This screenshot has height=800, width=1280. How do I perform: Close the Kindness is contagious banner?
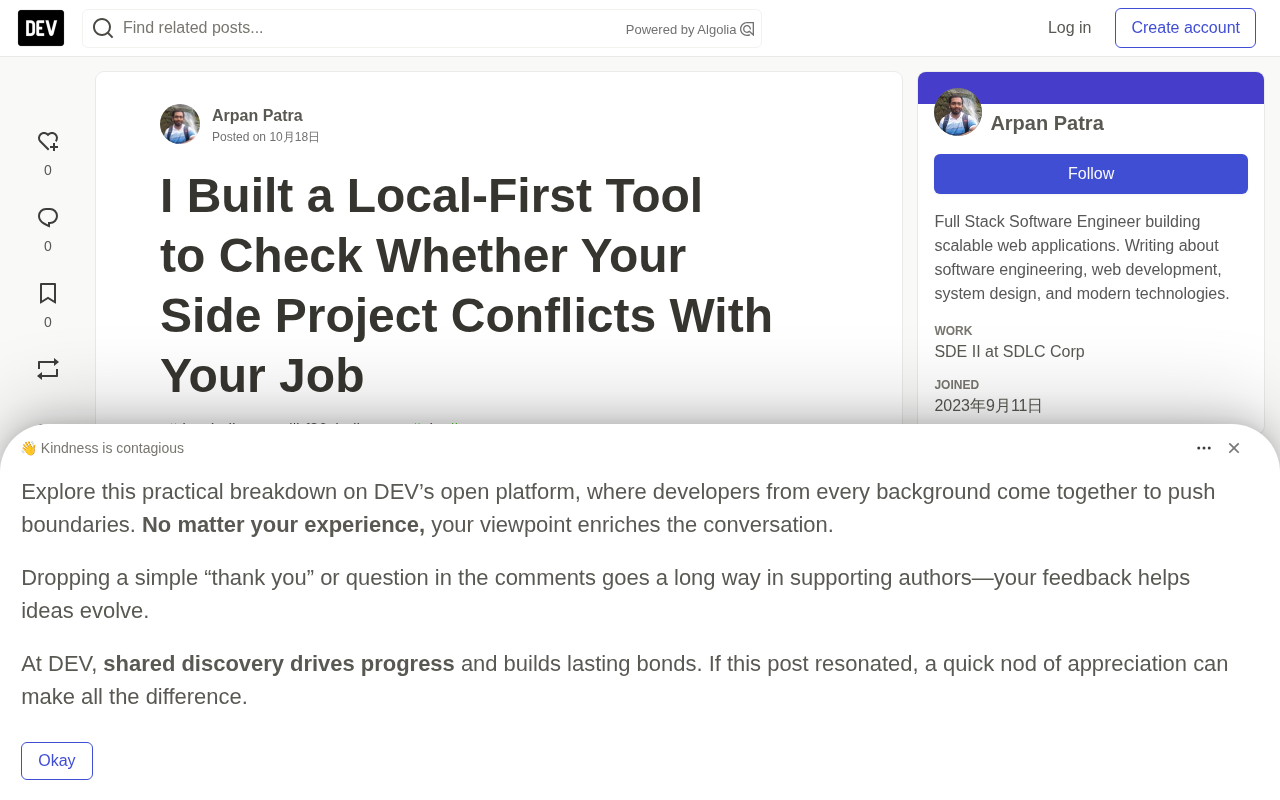1234,448
